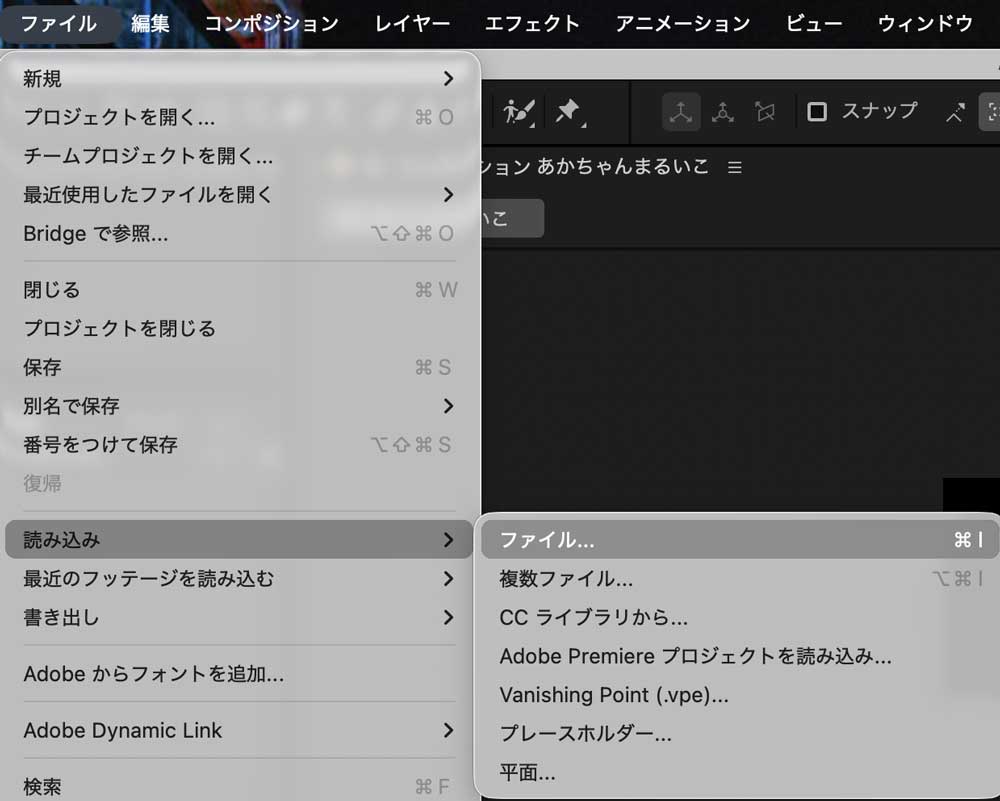This screenshot has width=1000, height=801.
Task: Click the region of interest icon far right
Action: (x=992, y=112)
